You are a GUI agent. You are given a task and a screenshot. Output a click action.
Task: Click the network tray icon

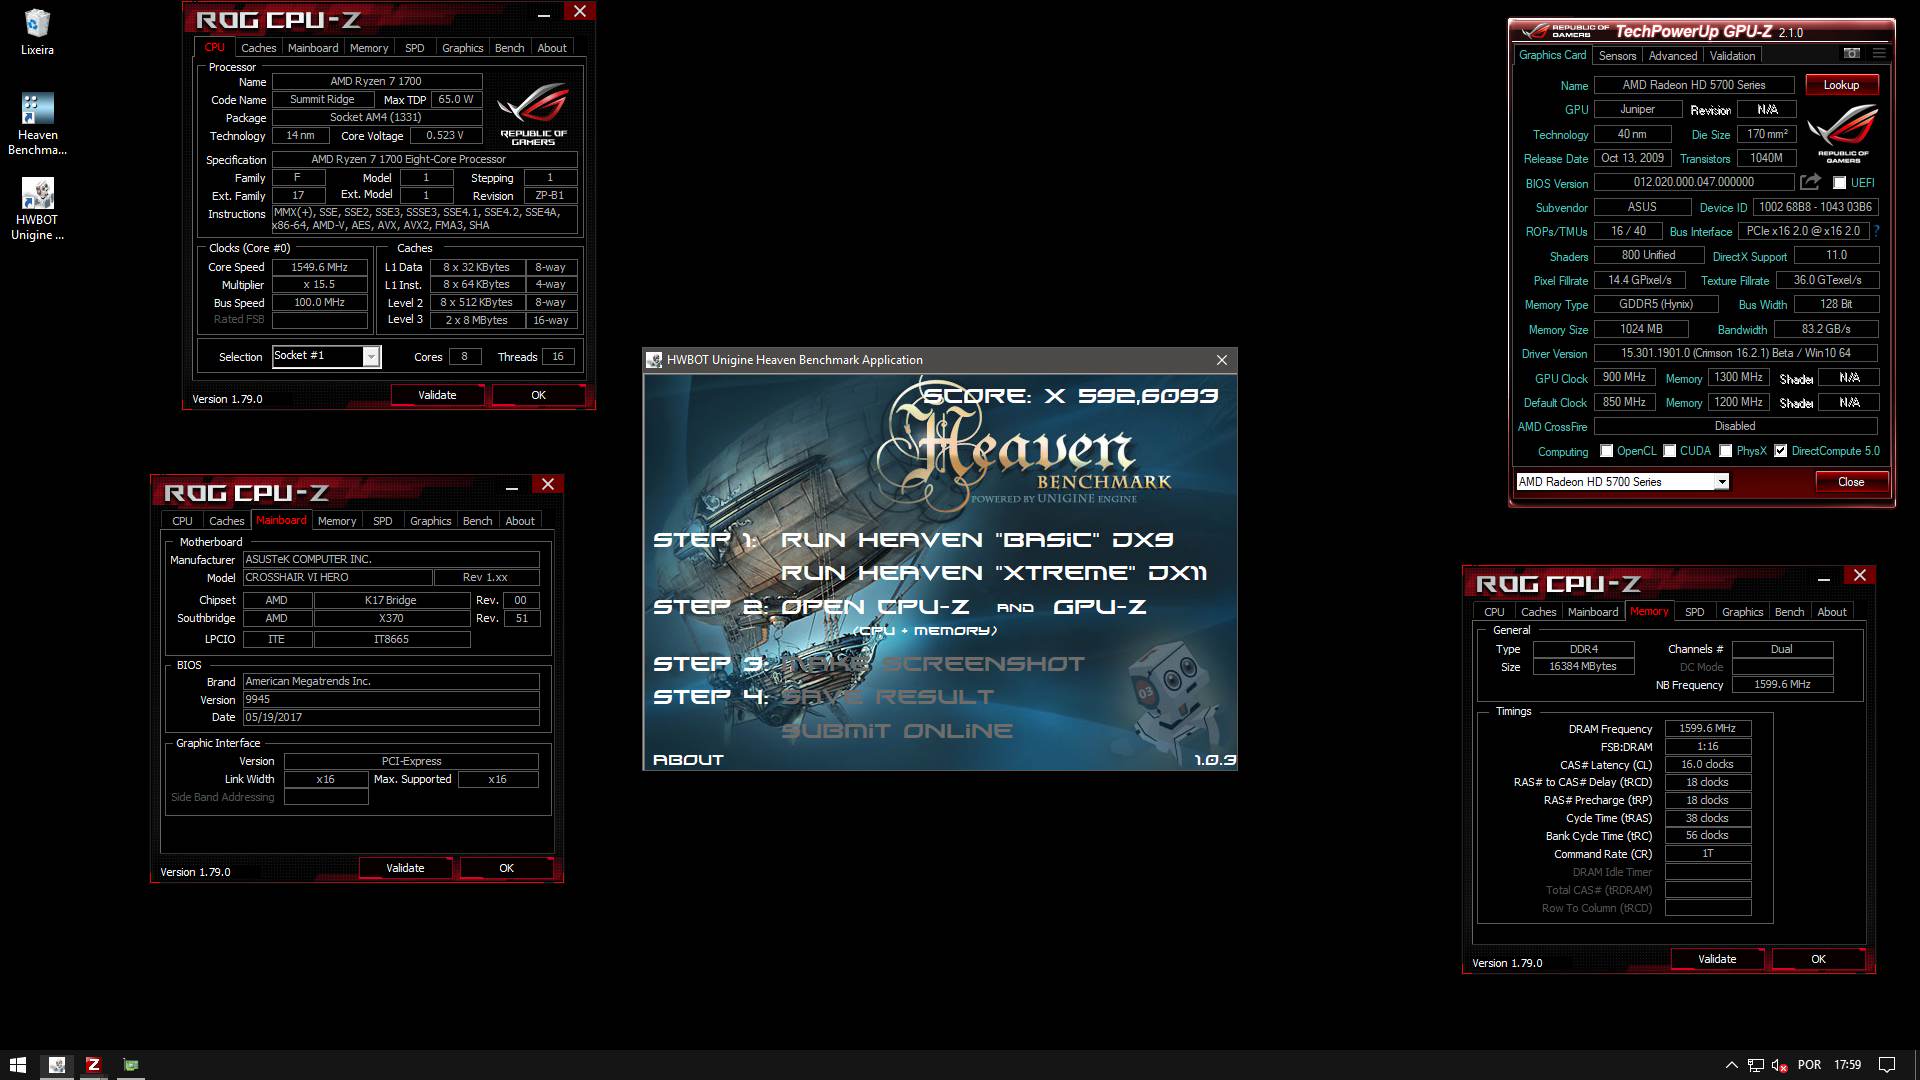tap(1756, 1065)
